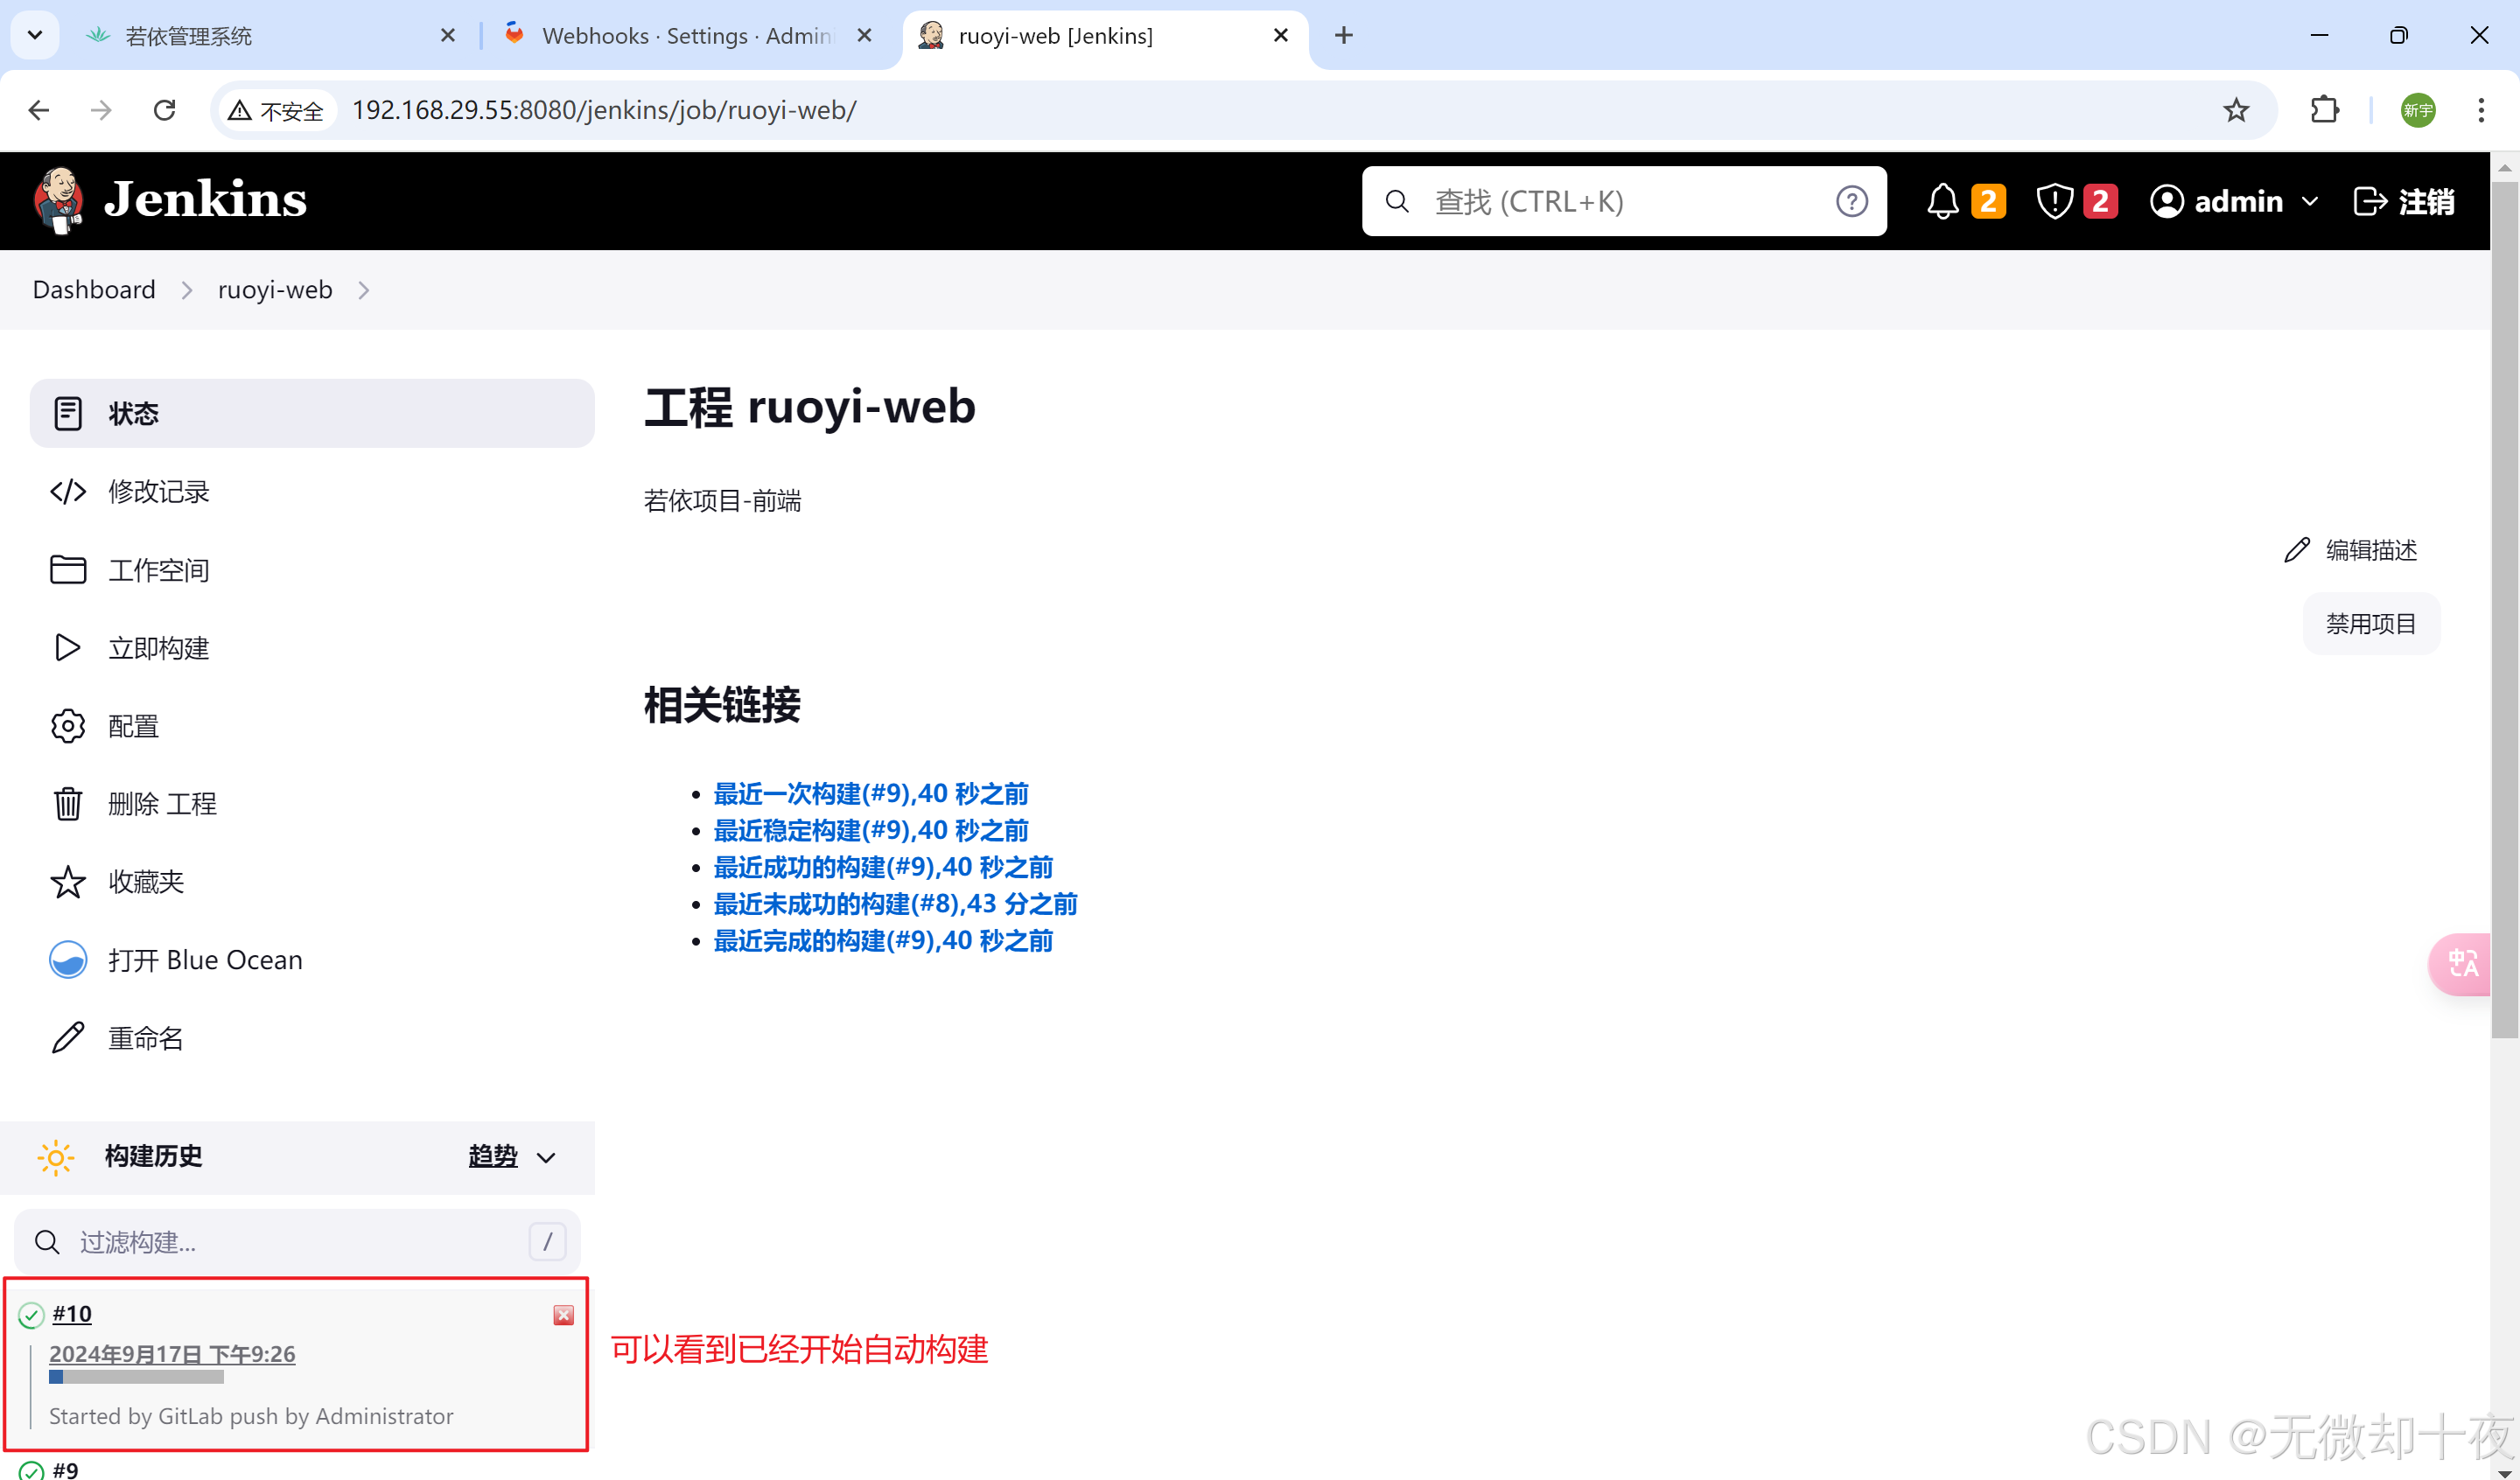Bookmark page with star icon
The image size is (2520, 1480).
2236,110
